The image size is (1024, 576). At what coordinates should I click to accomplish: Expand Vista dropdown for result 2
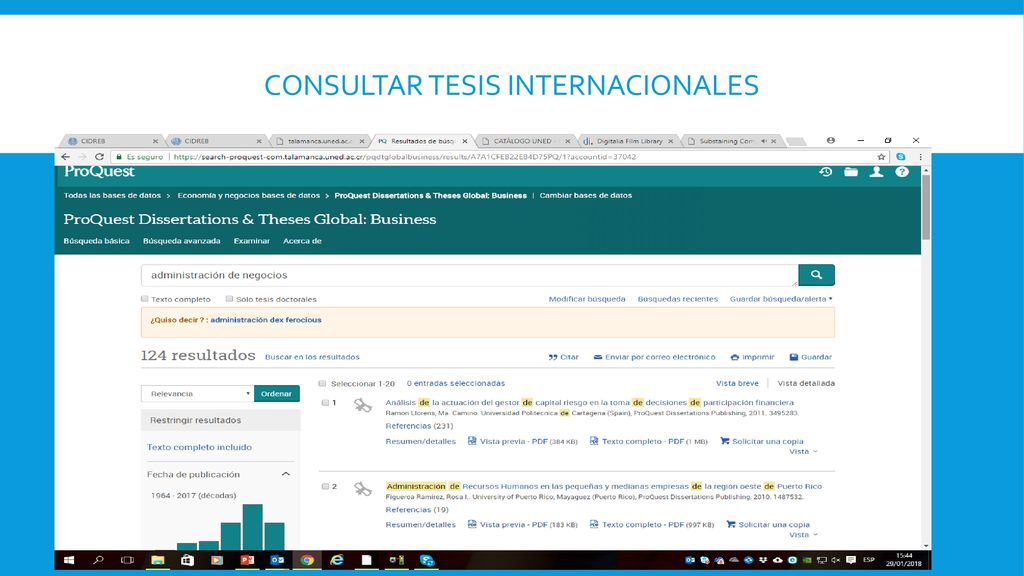click(803, 534)
